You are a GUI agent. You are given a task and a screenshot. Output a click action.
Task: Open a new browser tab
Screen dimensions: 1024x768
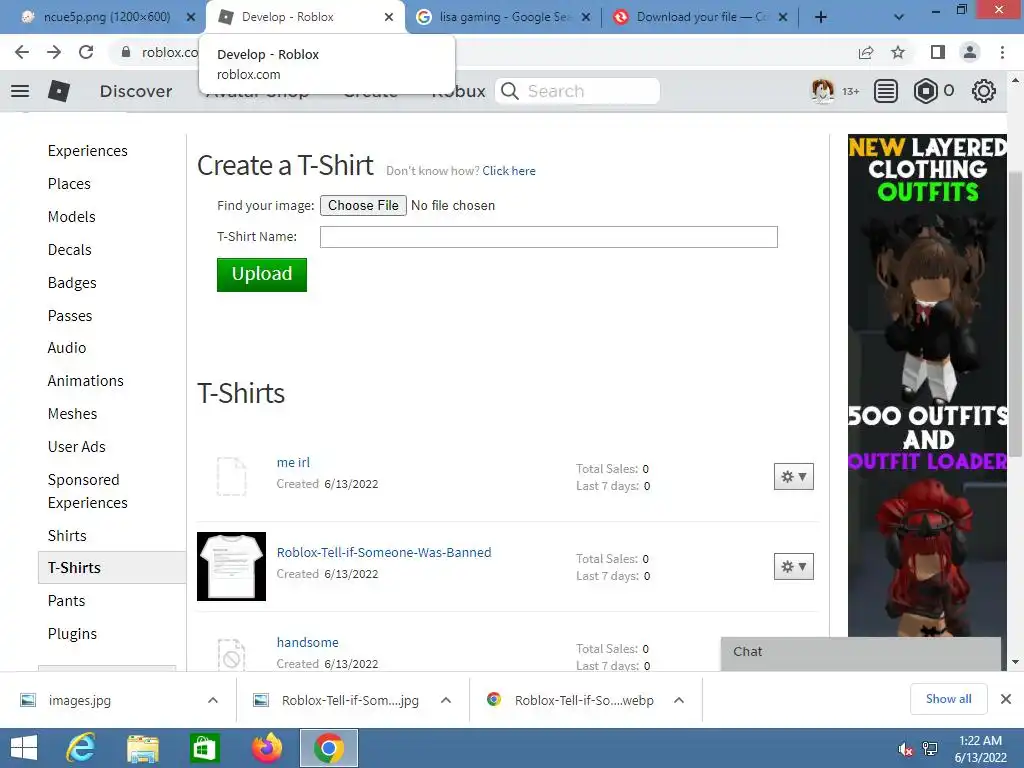[x=821, y=18]
